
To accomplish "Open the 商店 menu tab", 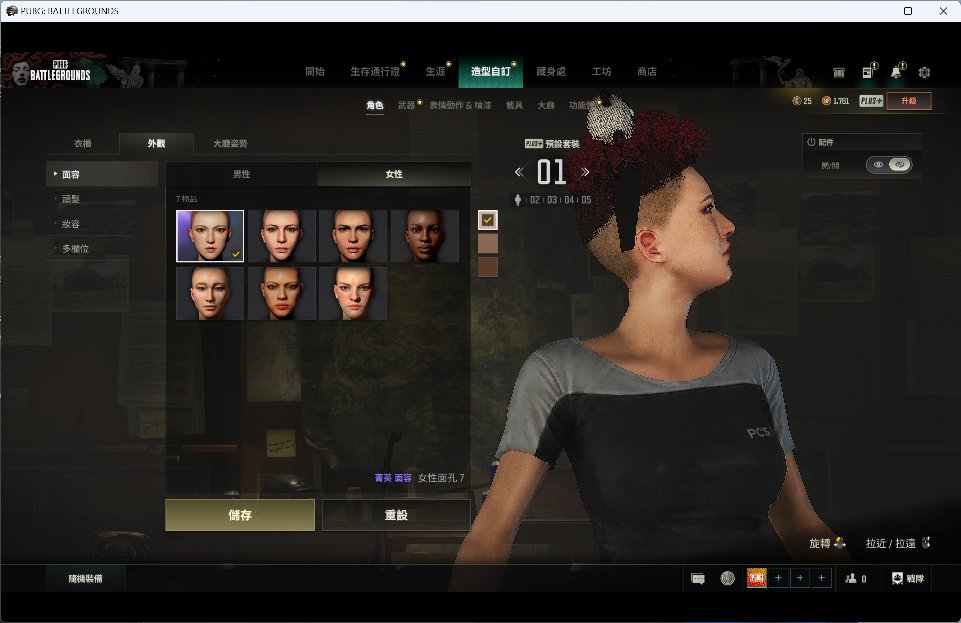I will click(647, 72).
